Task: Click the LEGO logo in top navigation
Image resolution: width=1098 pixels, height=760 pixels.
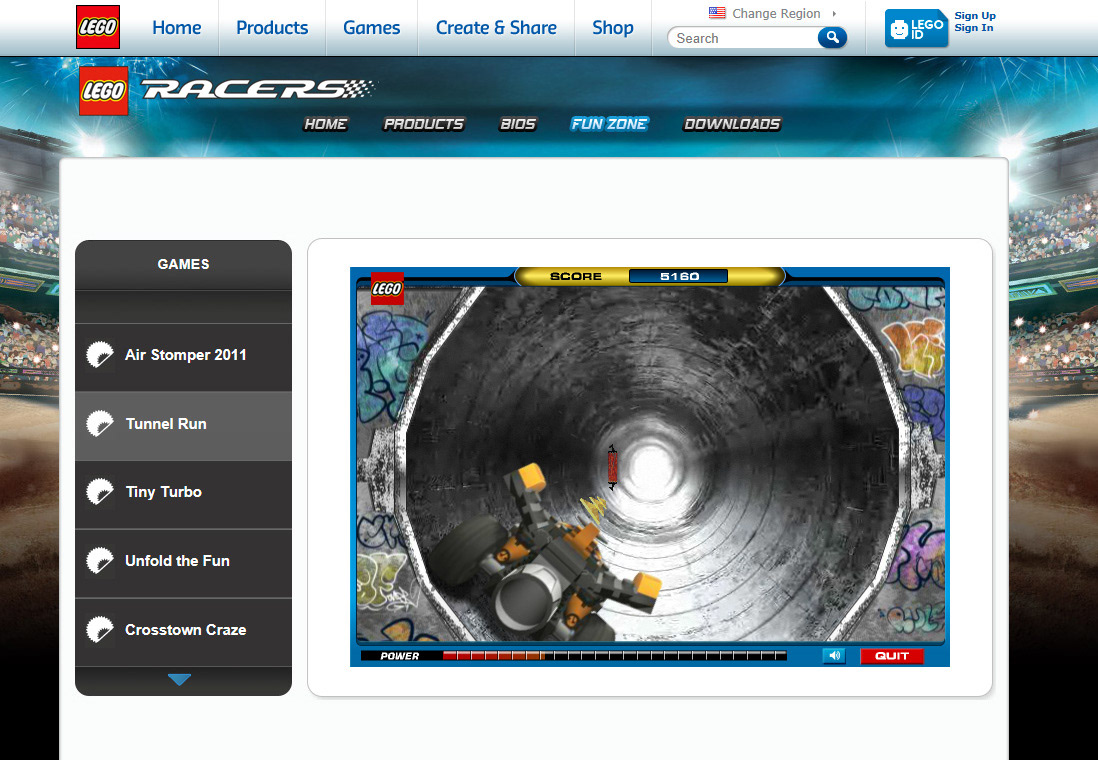Action: pyautogui.click(x=98, y=27)
